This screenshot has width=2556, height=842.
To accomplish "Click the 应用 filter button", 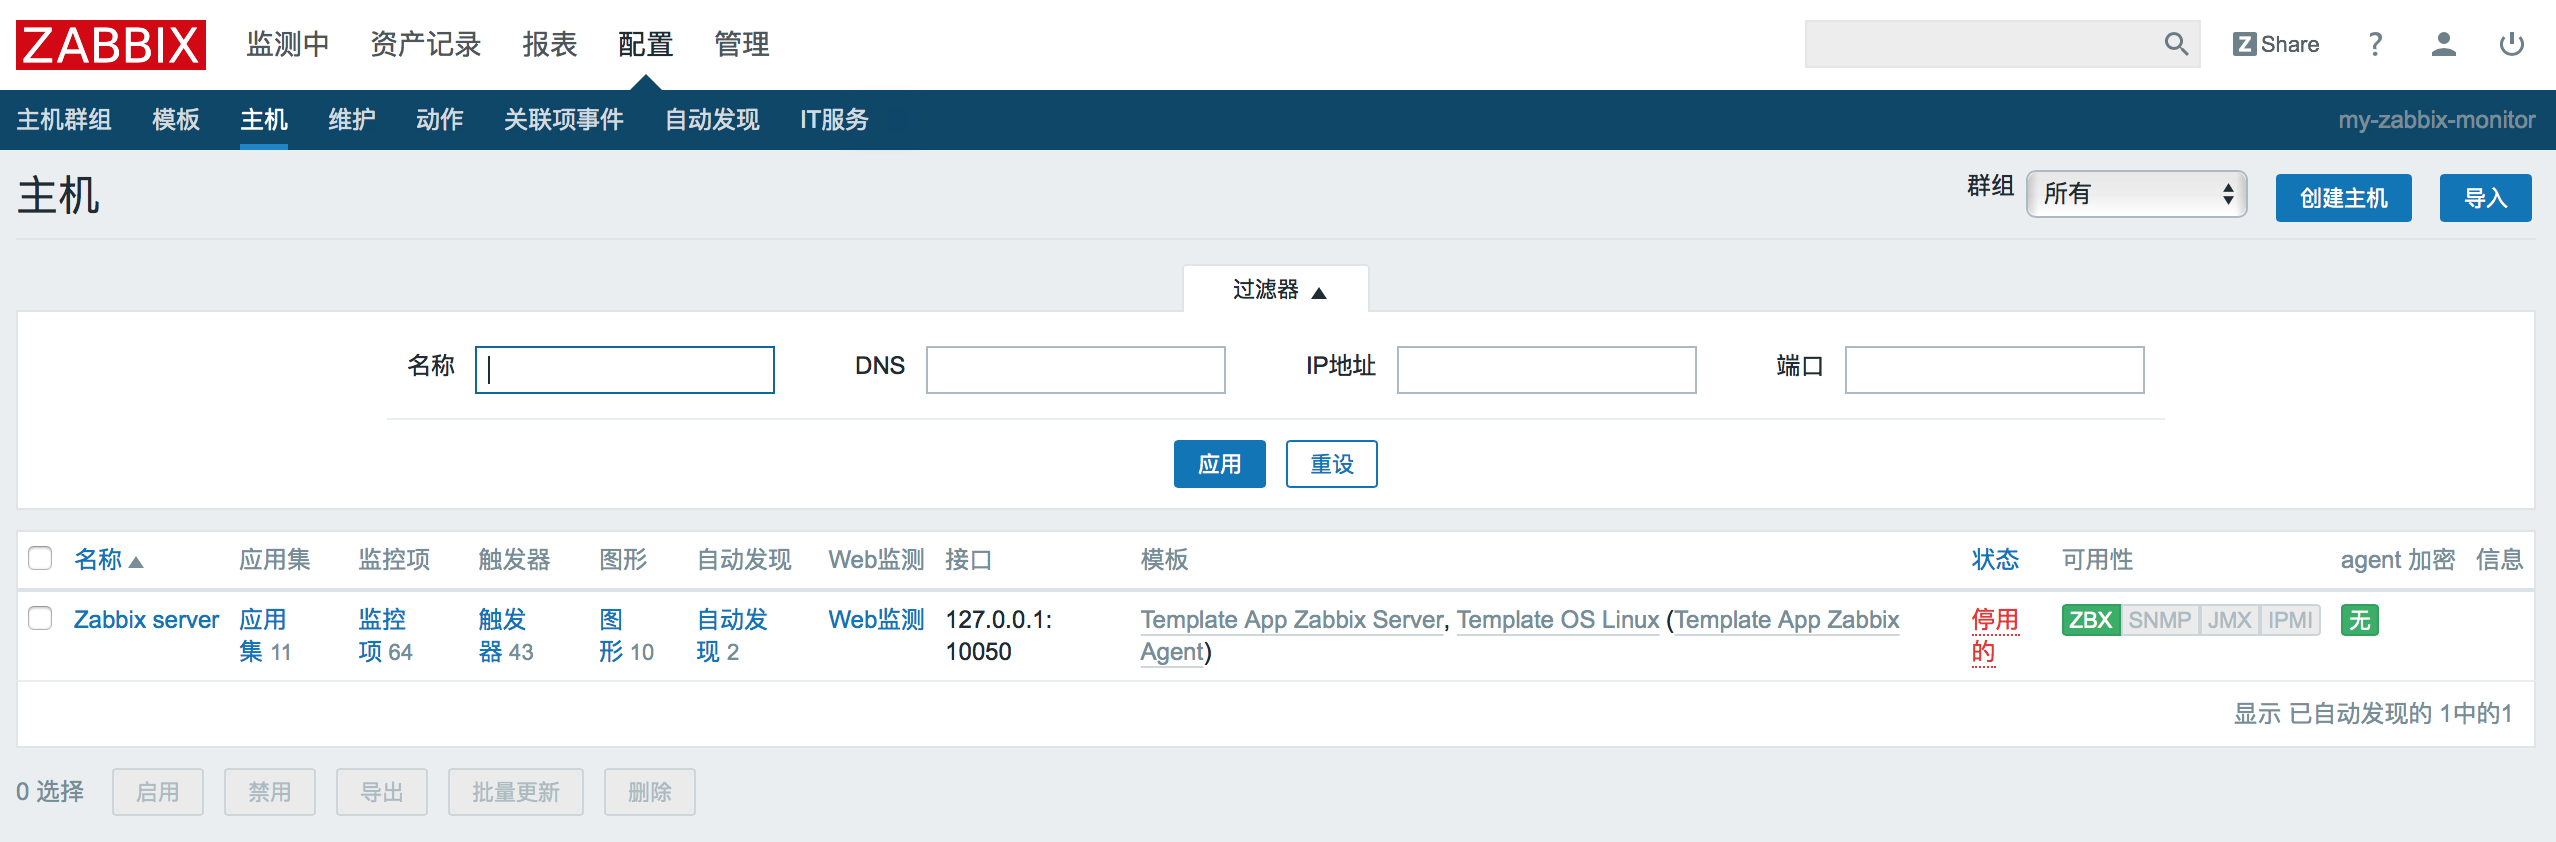I will click(1220, 464).
